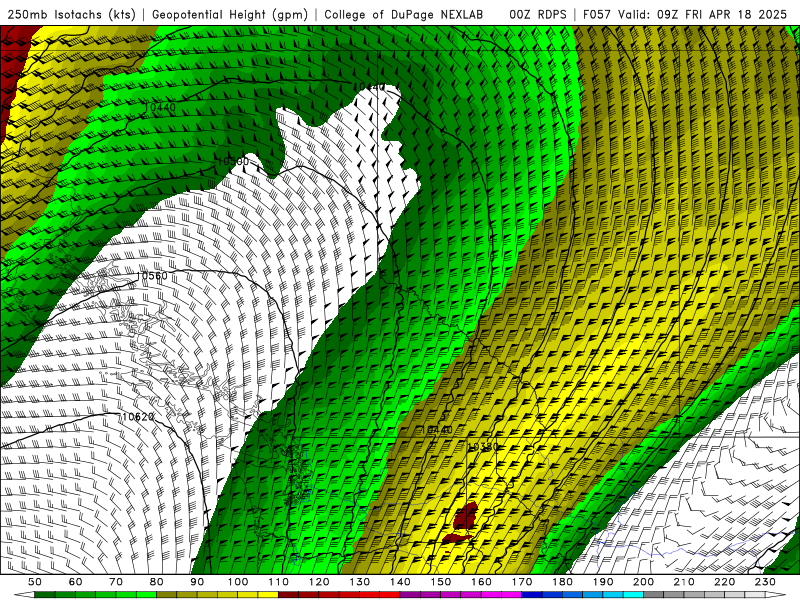Viewport: 800px width, 600px height.
Task: Click the '120' value on the color scale
Action: click(319, 582)
